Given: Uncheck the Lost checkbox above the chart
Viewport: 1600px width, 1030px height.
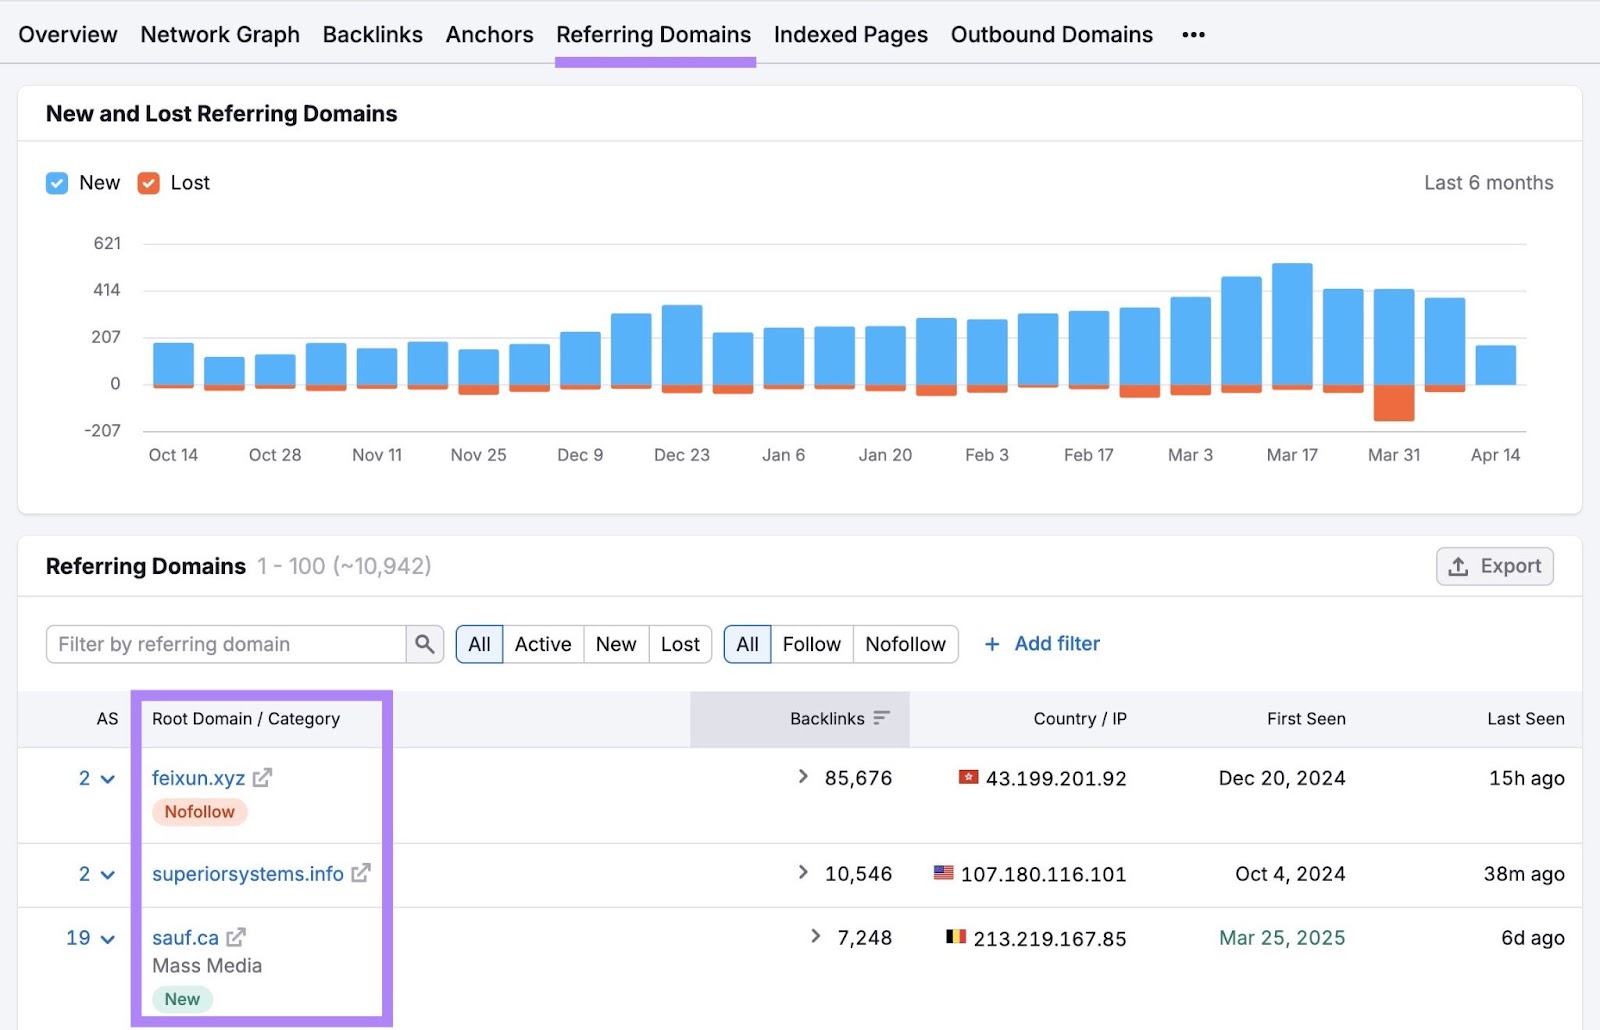Looking at the screenshot, I should pyautogui.click(x=148, y=182).
